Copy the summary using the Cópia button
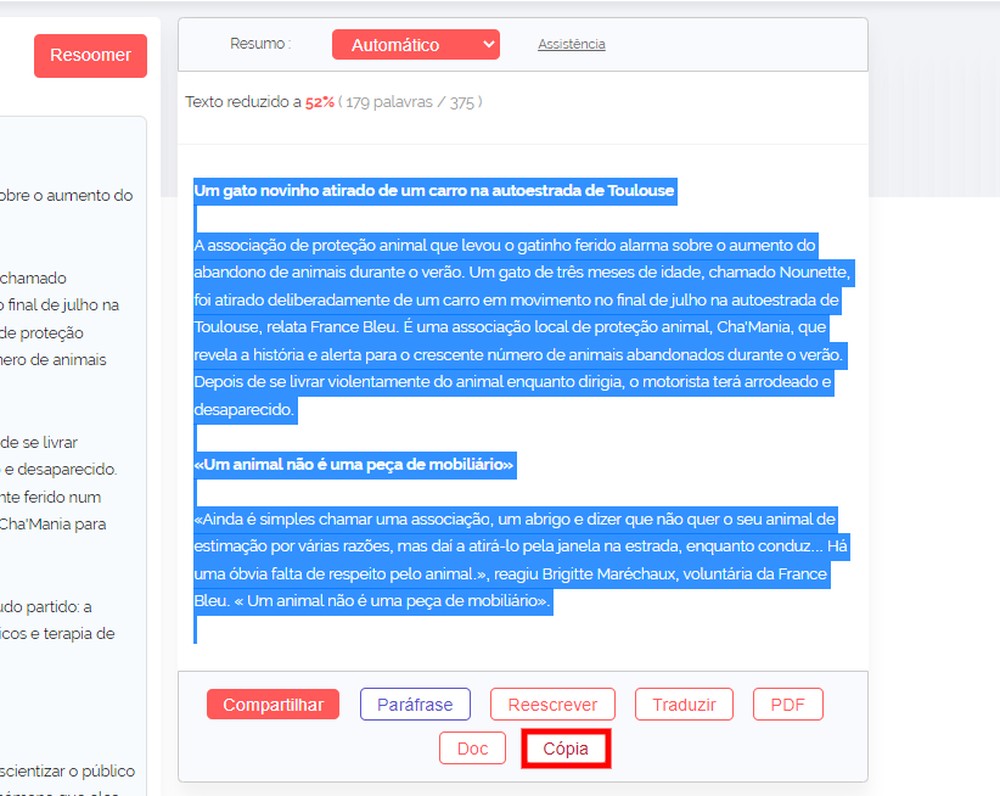 (565, 747)
